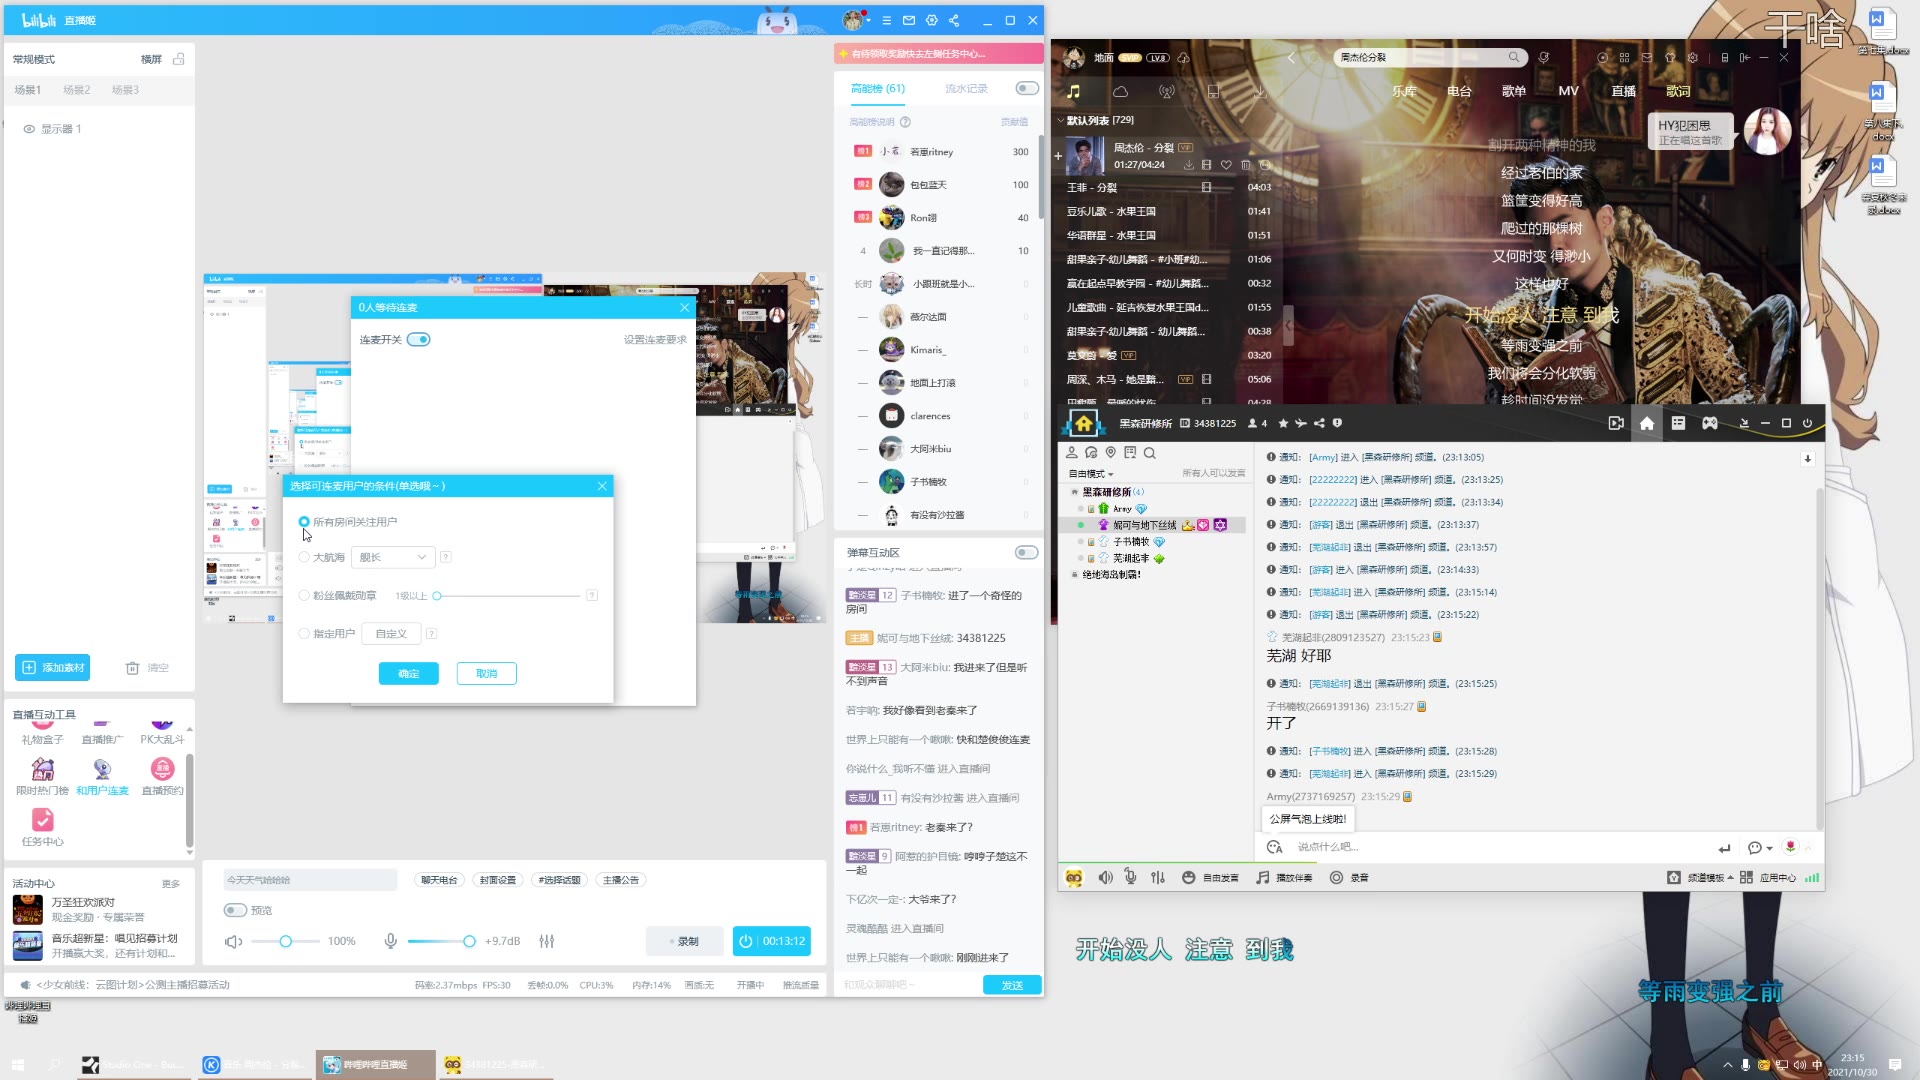Open the 舰长 rank dropdown
This screenshot has width=1920, height=1080.
coord(392,557)
